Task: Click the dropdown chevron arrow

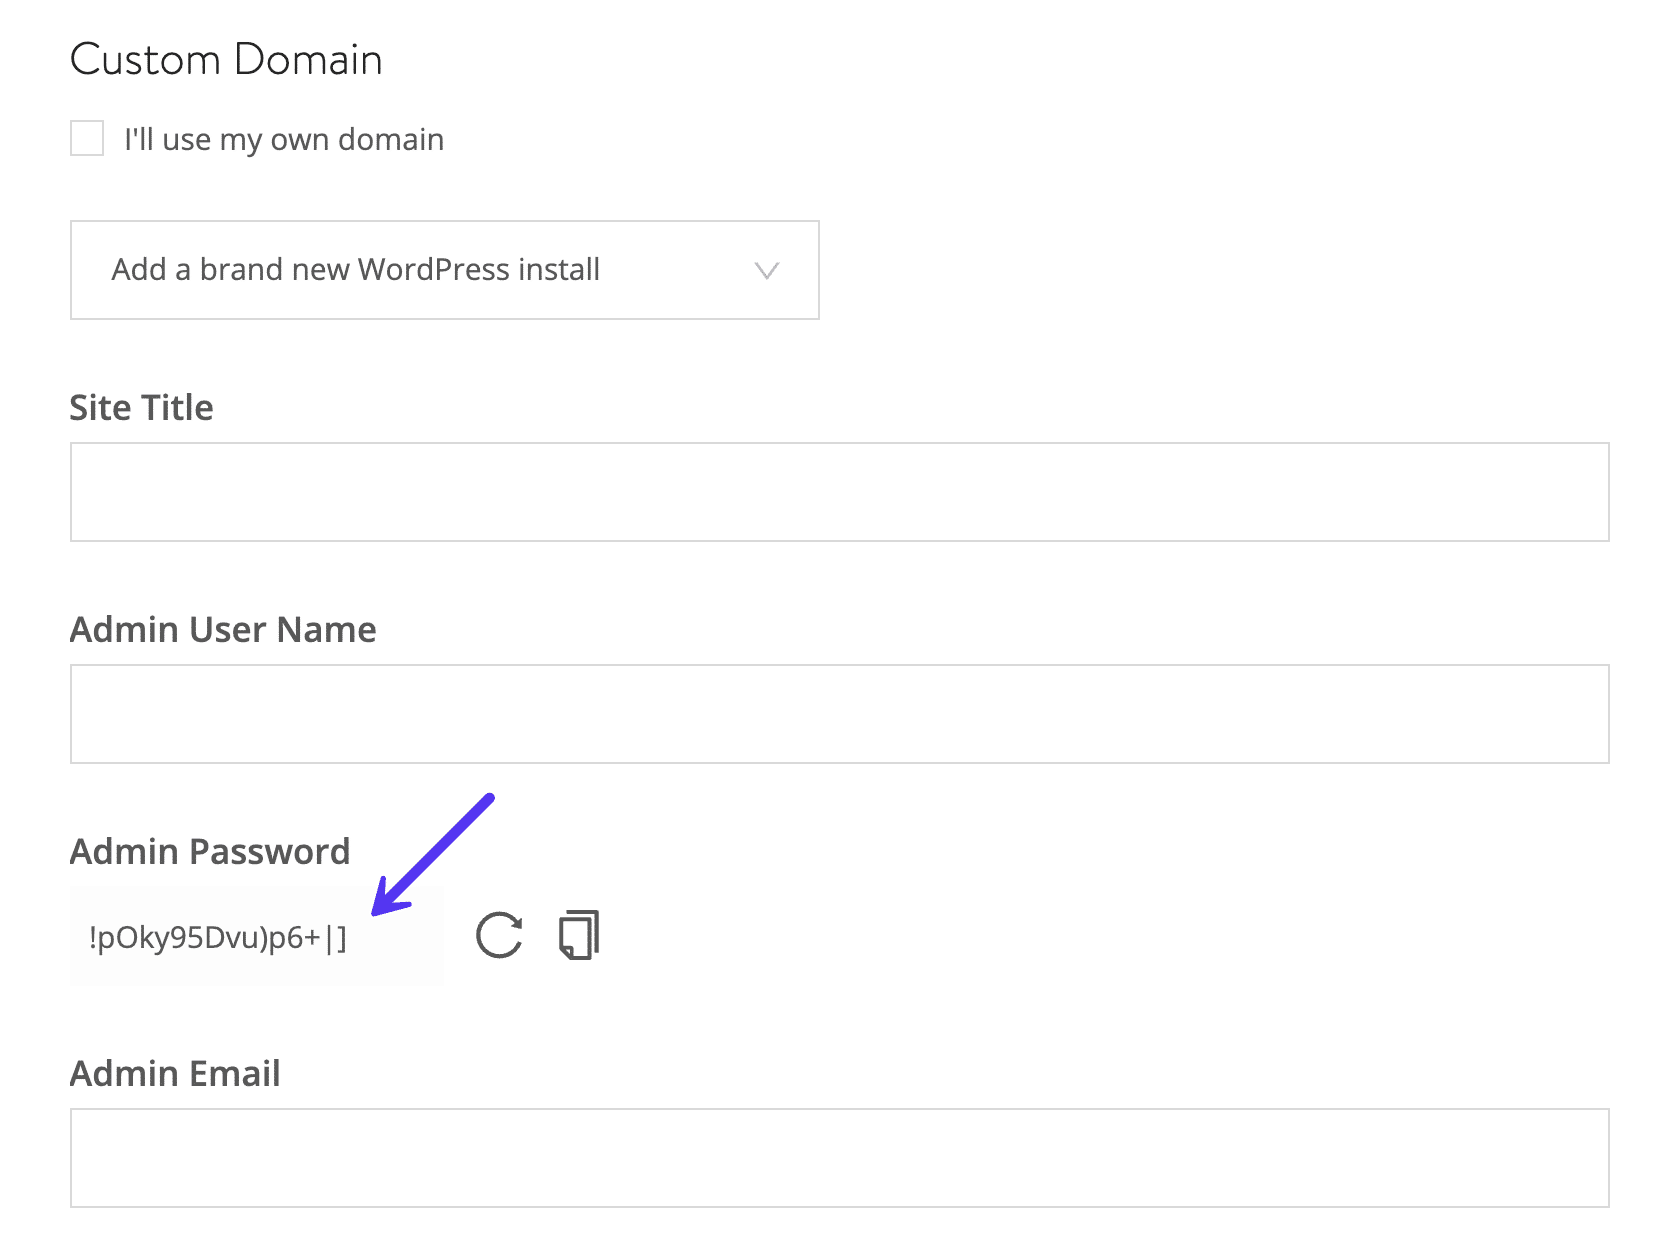Action: tap(766, 270)
